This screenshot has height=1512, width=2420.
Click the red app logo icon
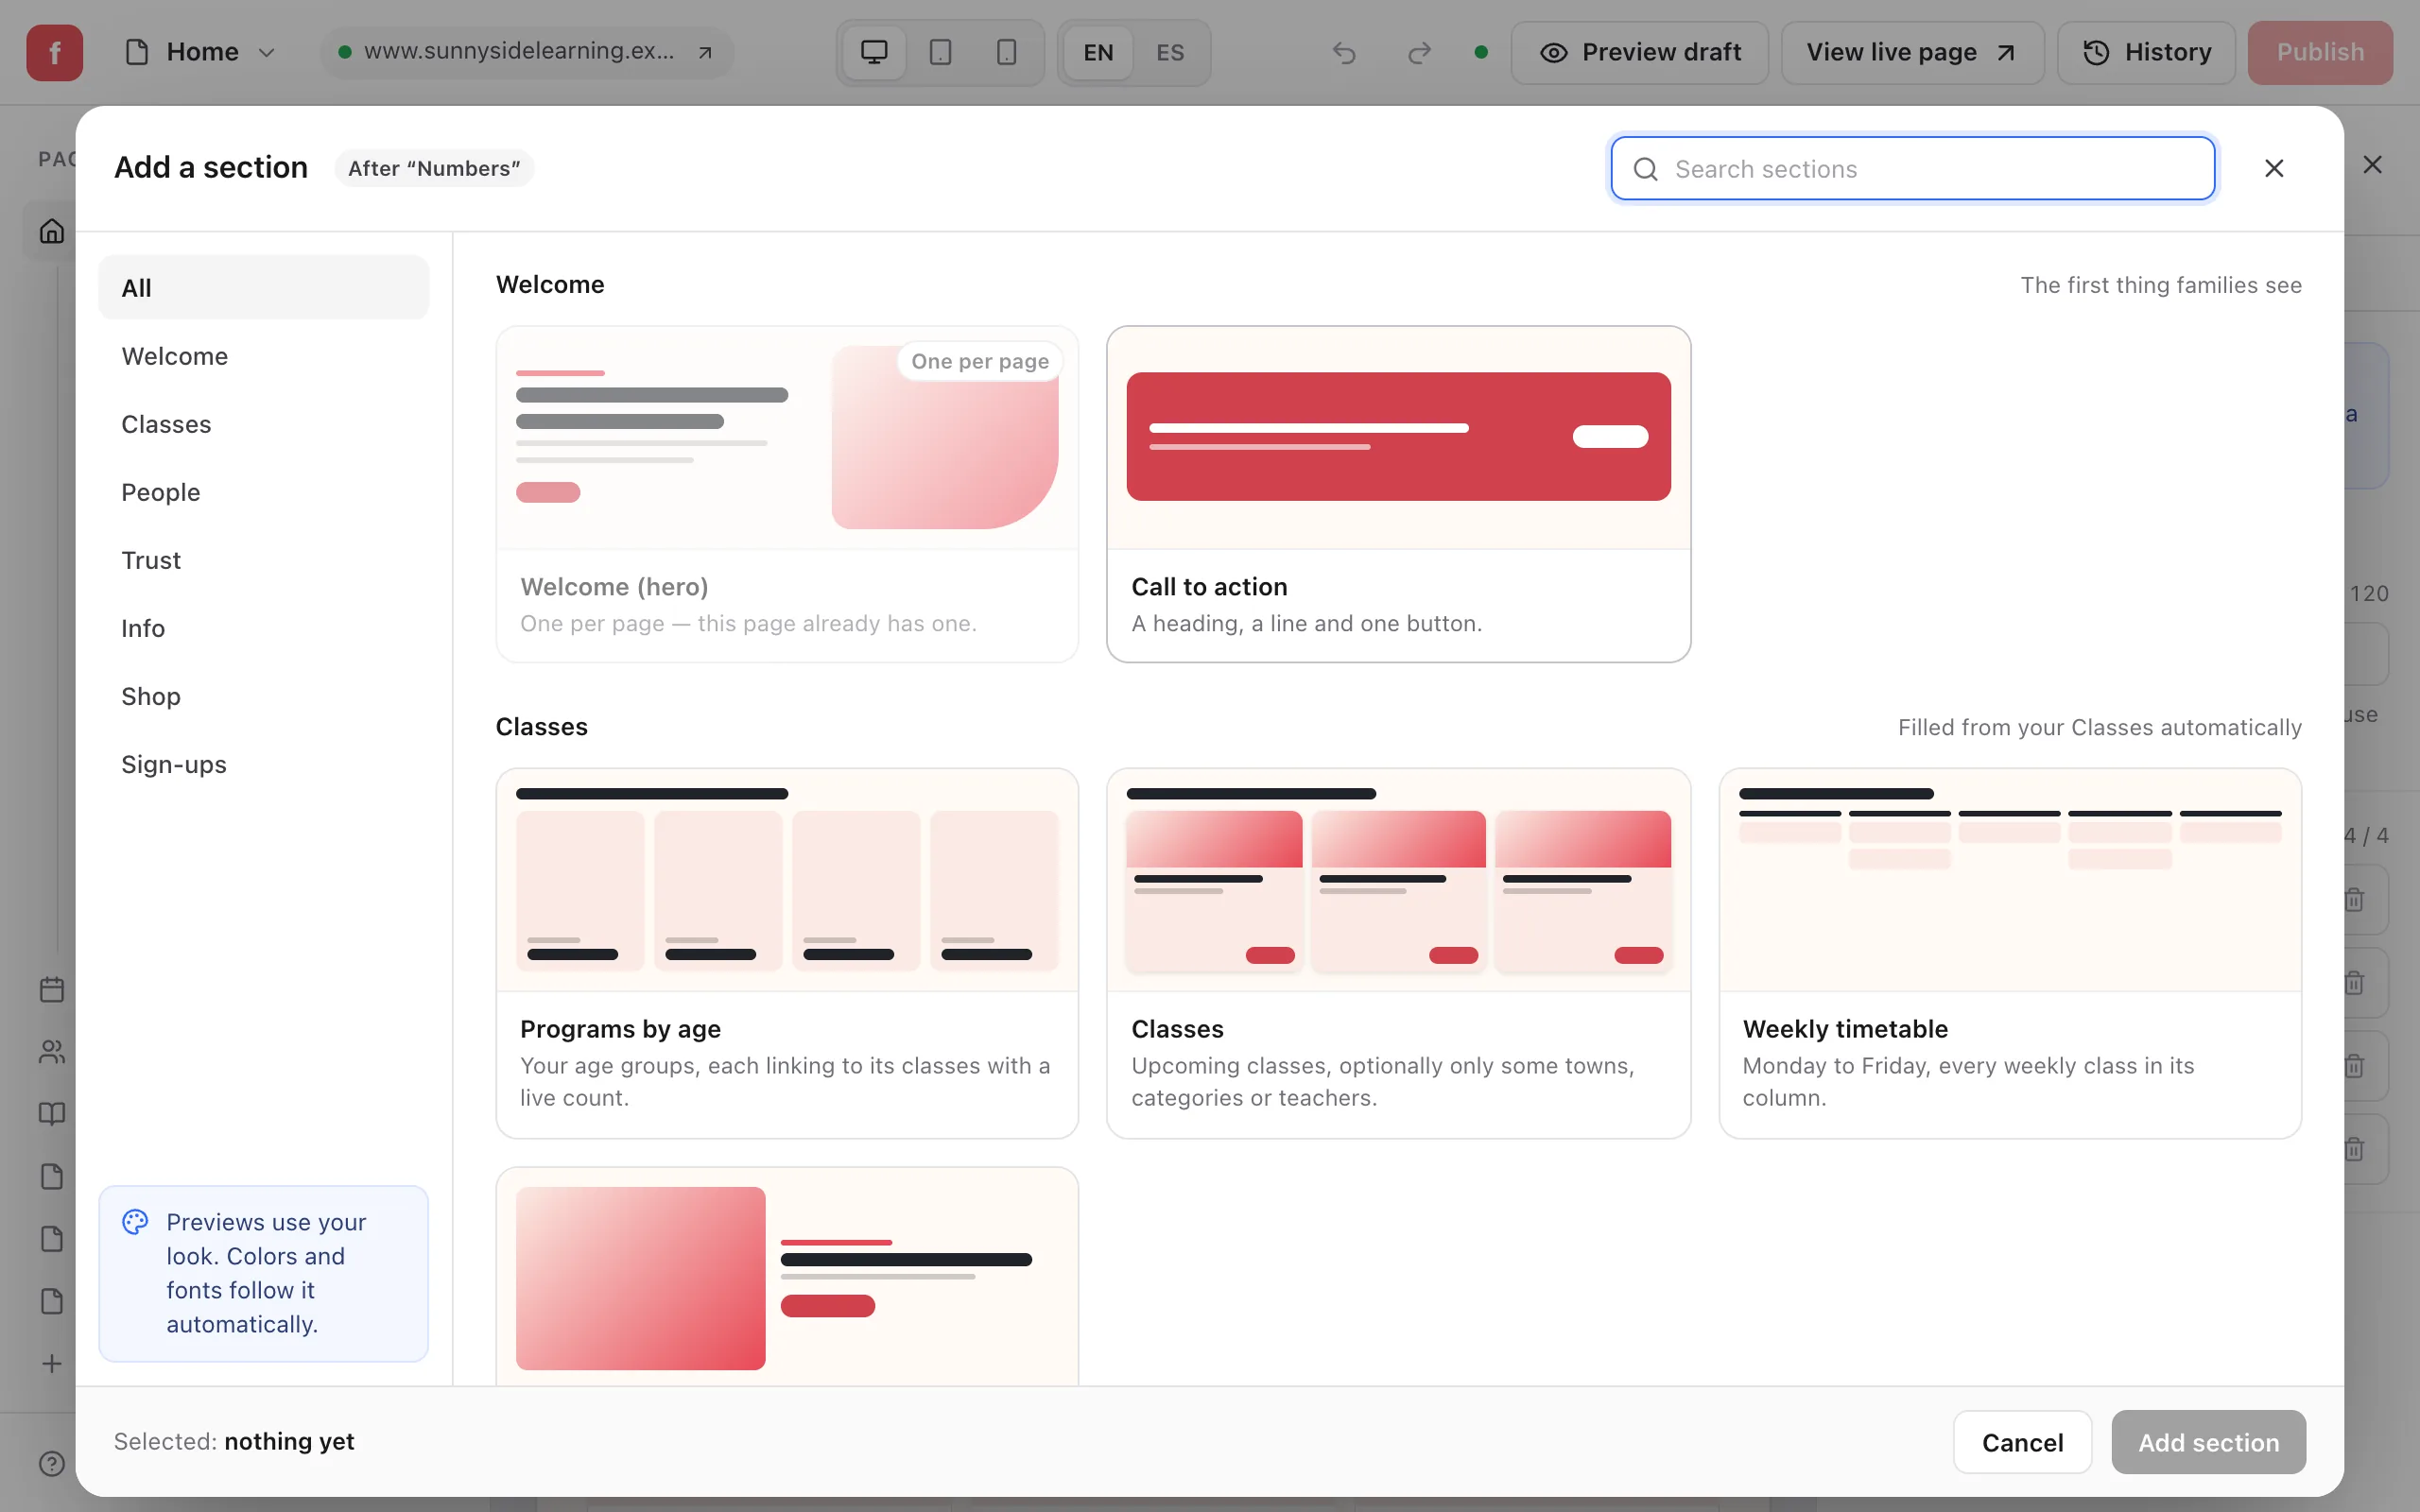coord(54,52)
